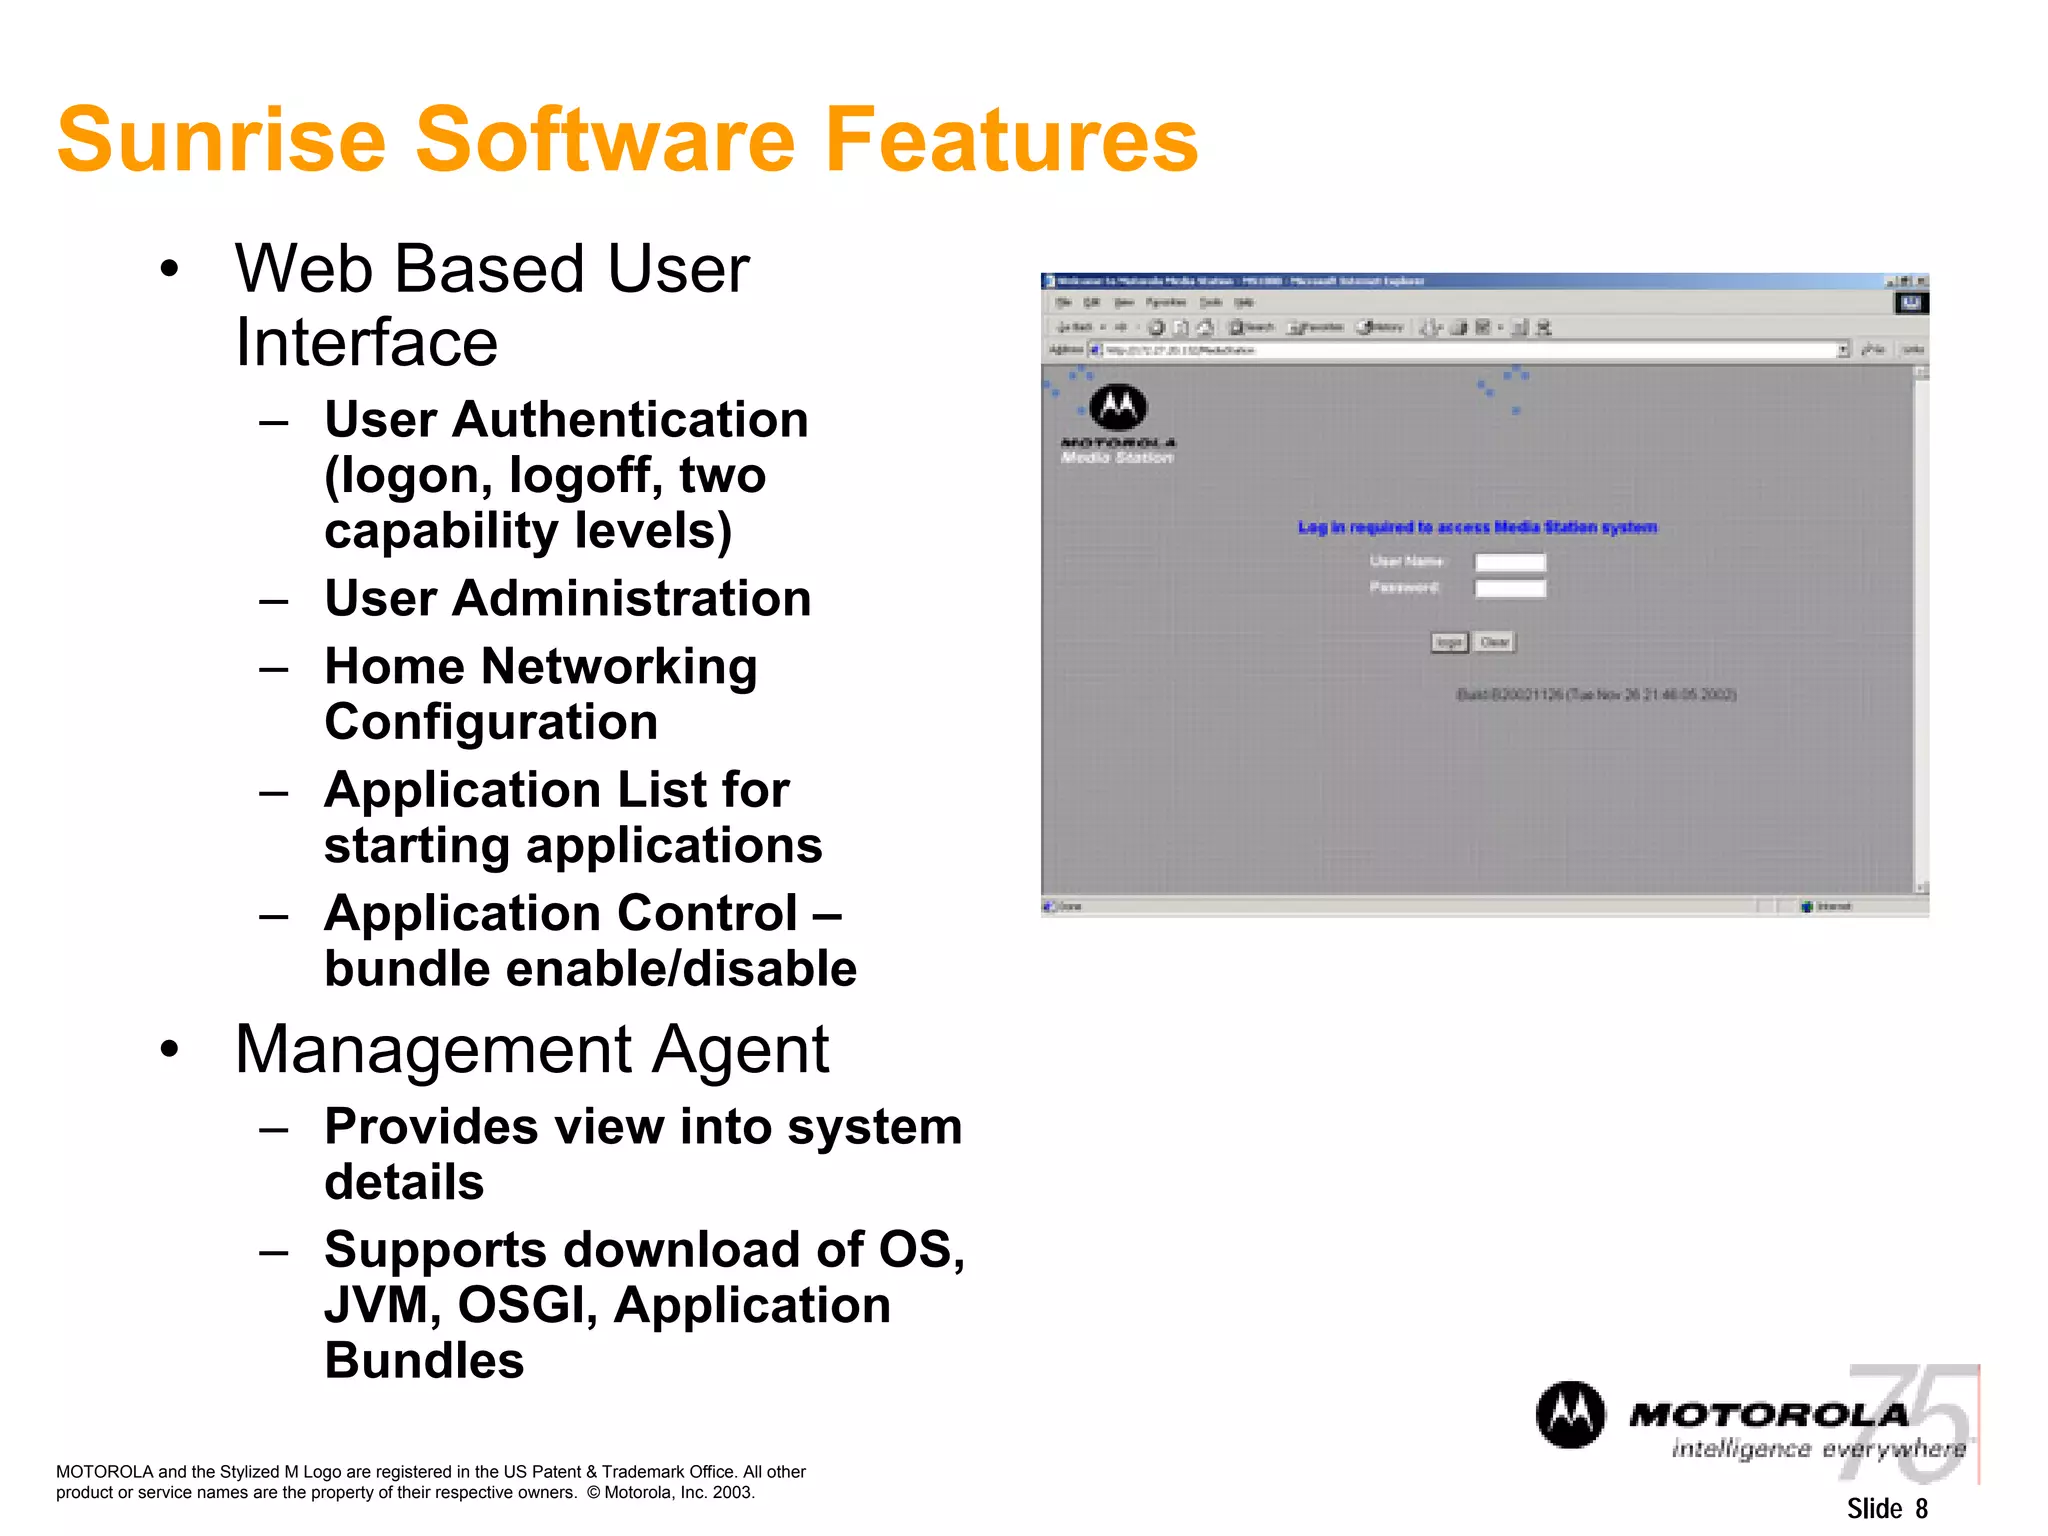Open the History toolbar button
This screenshot has width=2048, height=1536.
[x=1380, y=327]
